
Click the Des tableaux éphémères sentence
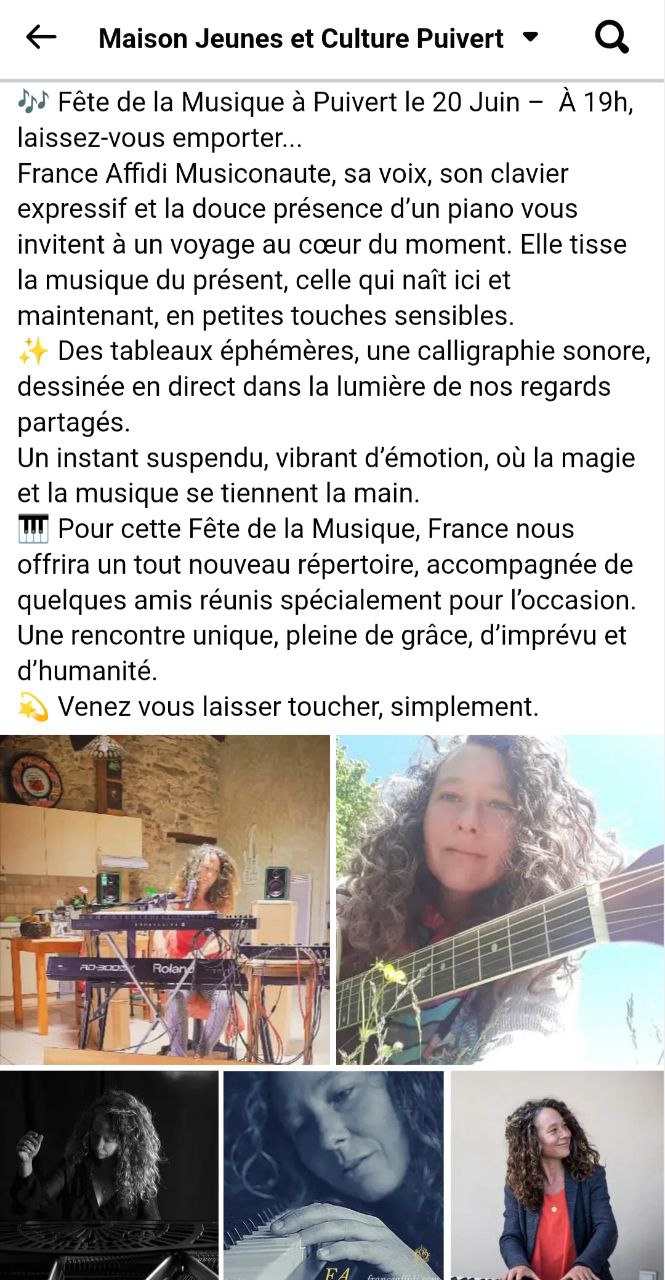[334, 387]
